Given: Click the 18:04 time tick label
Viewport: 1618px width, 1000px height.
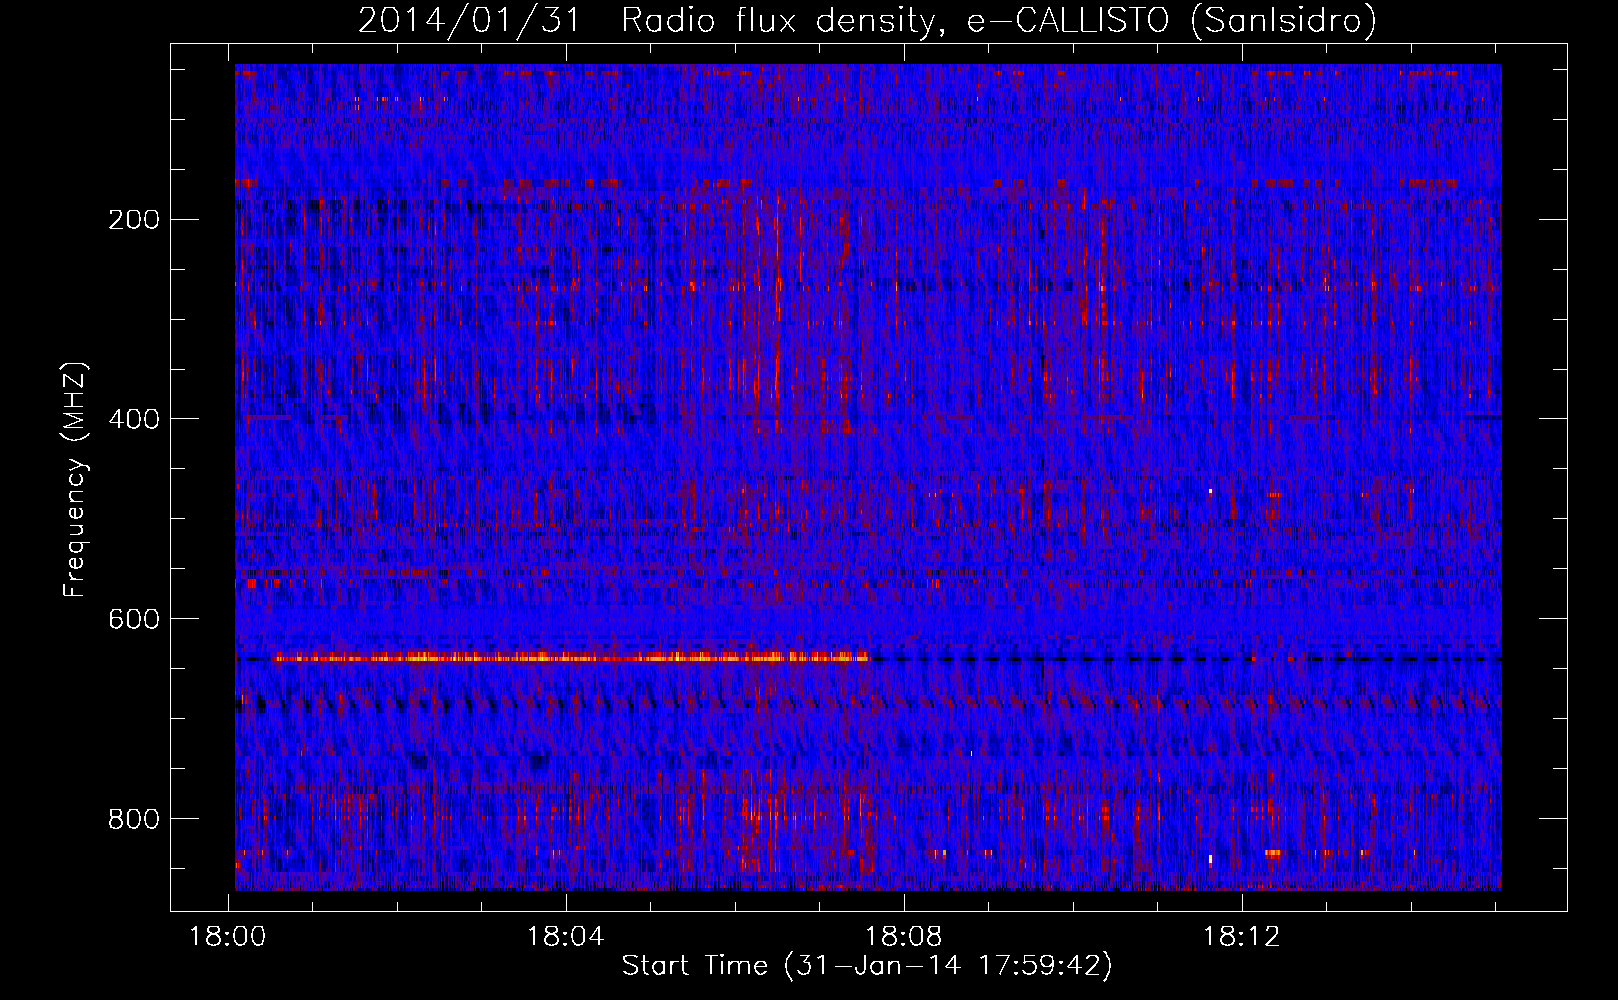Looking at the screenshot, I should point(566,937).
